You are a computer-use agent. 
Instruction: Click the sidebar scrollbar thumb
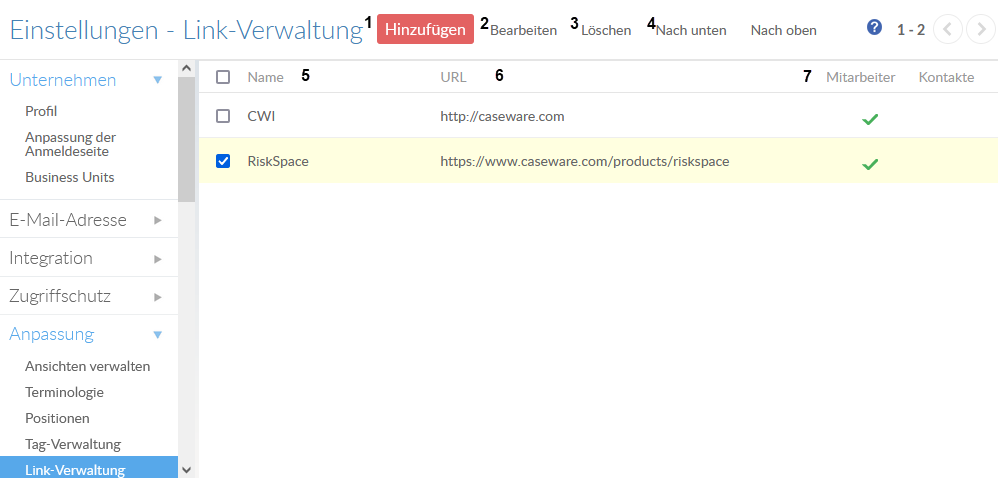(186, 139)
